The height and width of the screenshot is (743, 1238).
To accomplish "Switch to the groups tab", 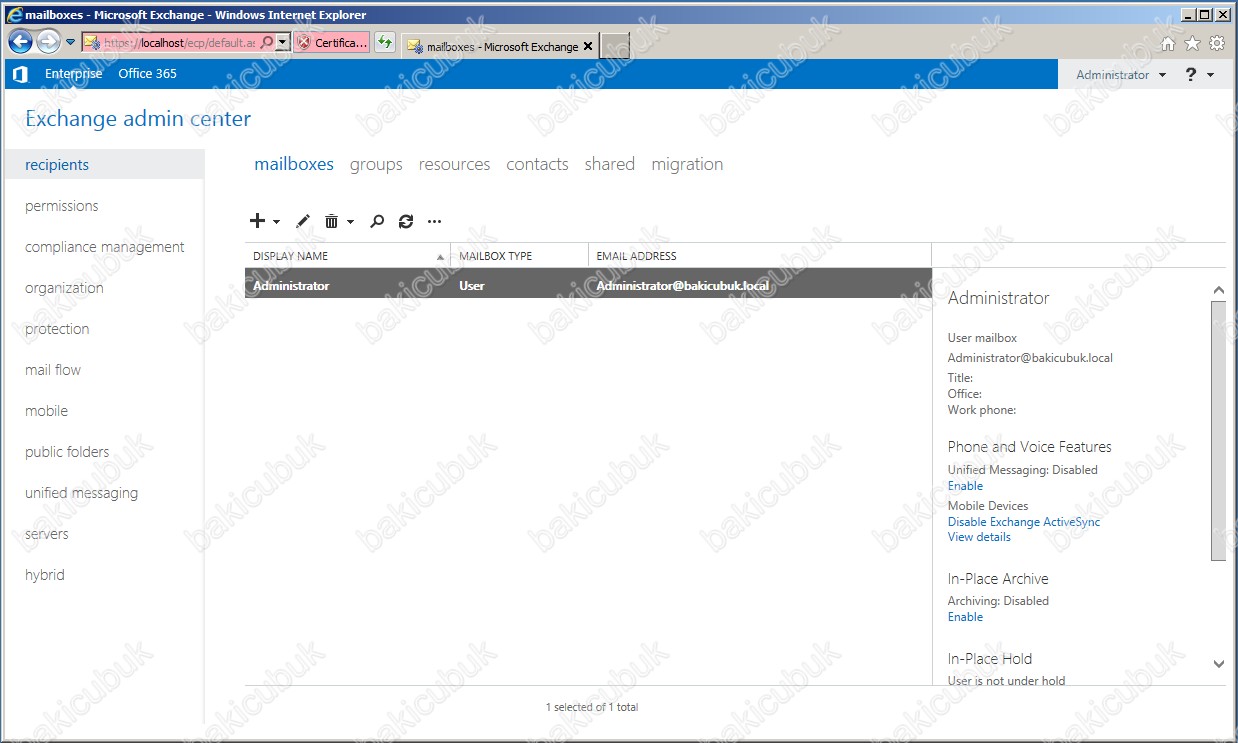I will (x=376, y=164).
